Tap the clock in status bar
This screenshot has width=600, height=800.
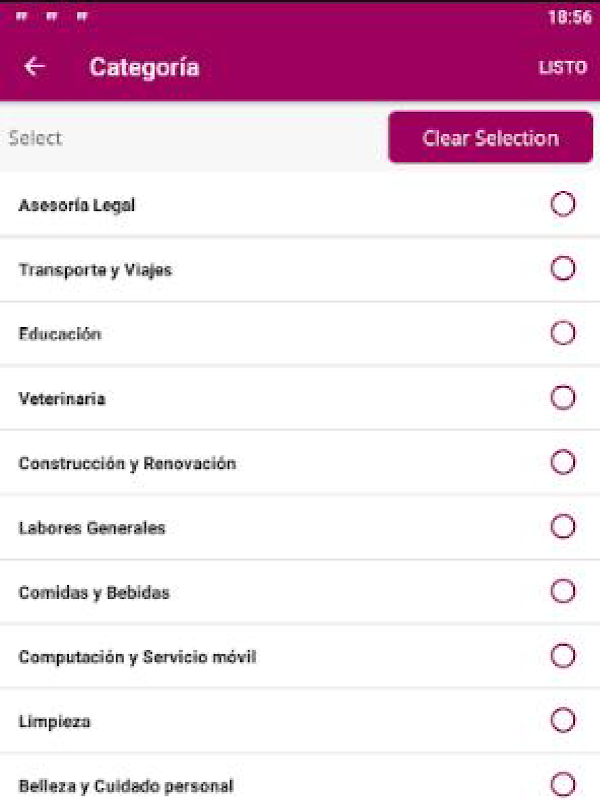pyautogui.click(x=569, y=17)
